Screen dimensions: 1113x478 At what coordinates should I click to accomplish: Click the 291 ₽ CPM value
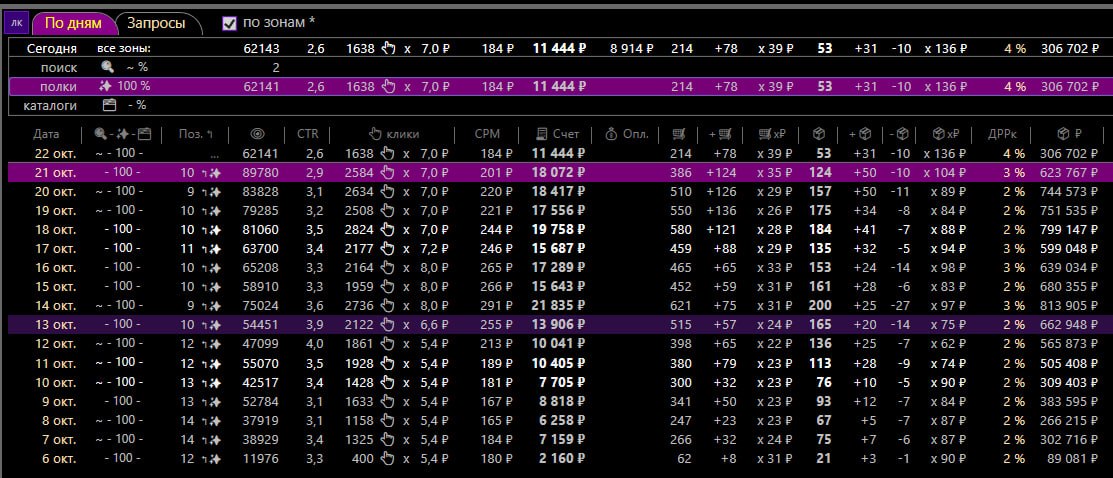click(x=498, y=305)
